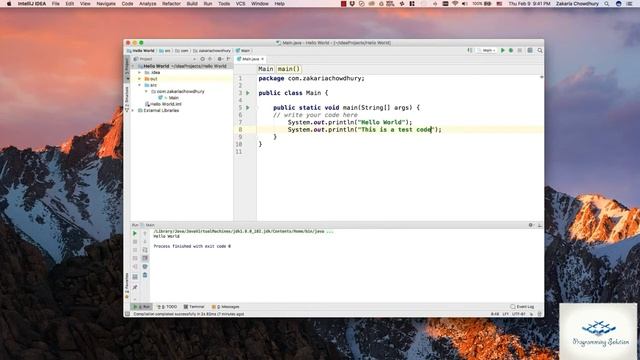The image size is (640, 360).
Task: Click the Apple menu logo
Action: [x=9, y=4]
